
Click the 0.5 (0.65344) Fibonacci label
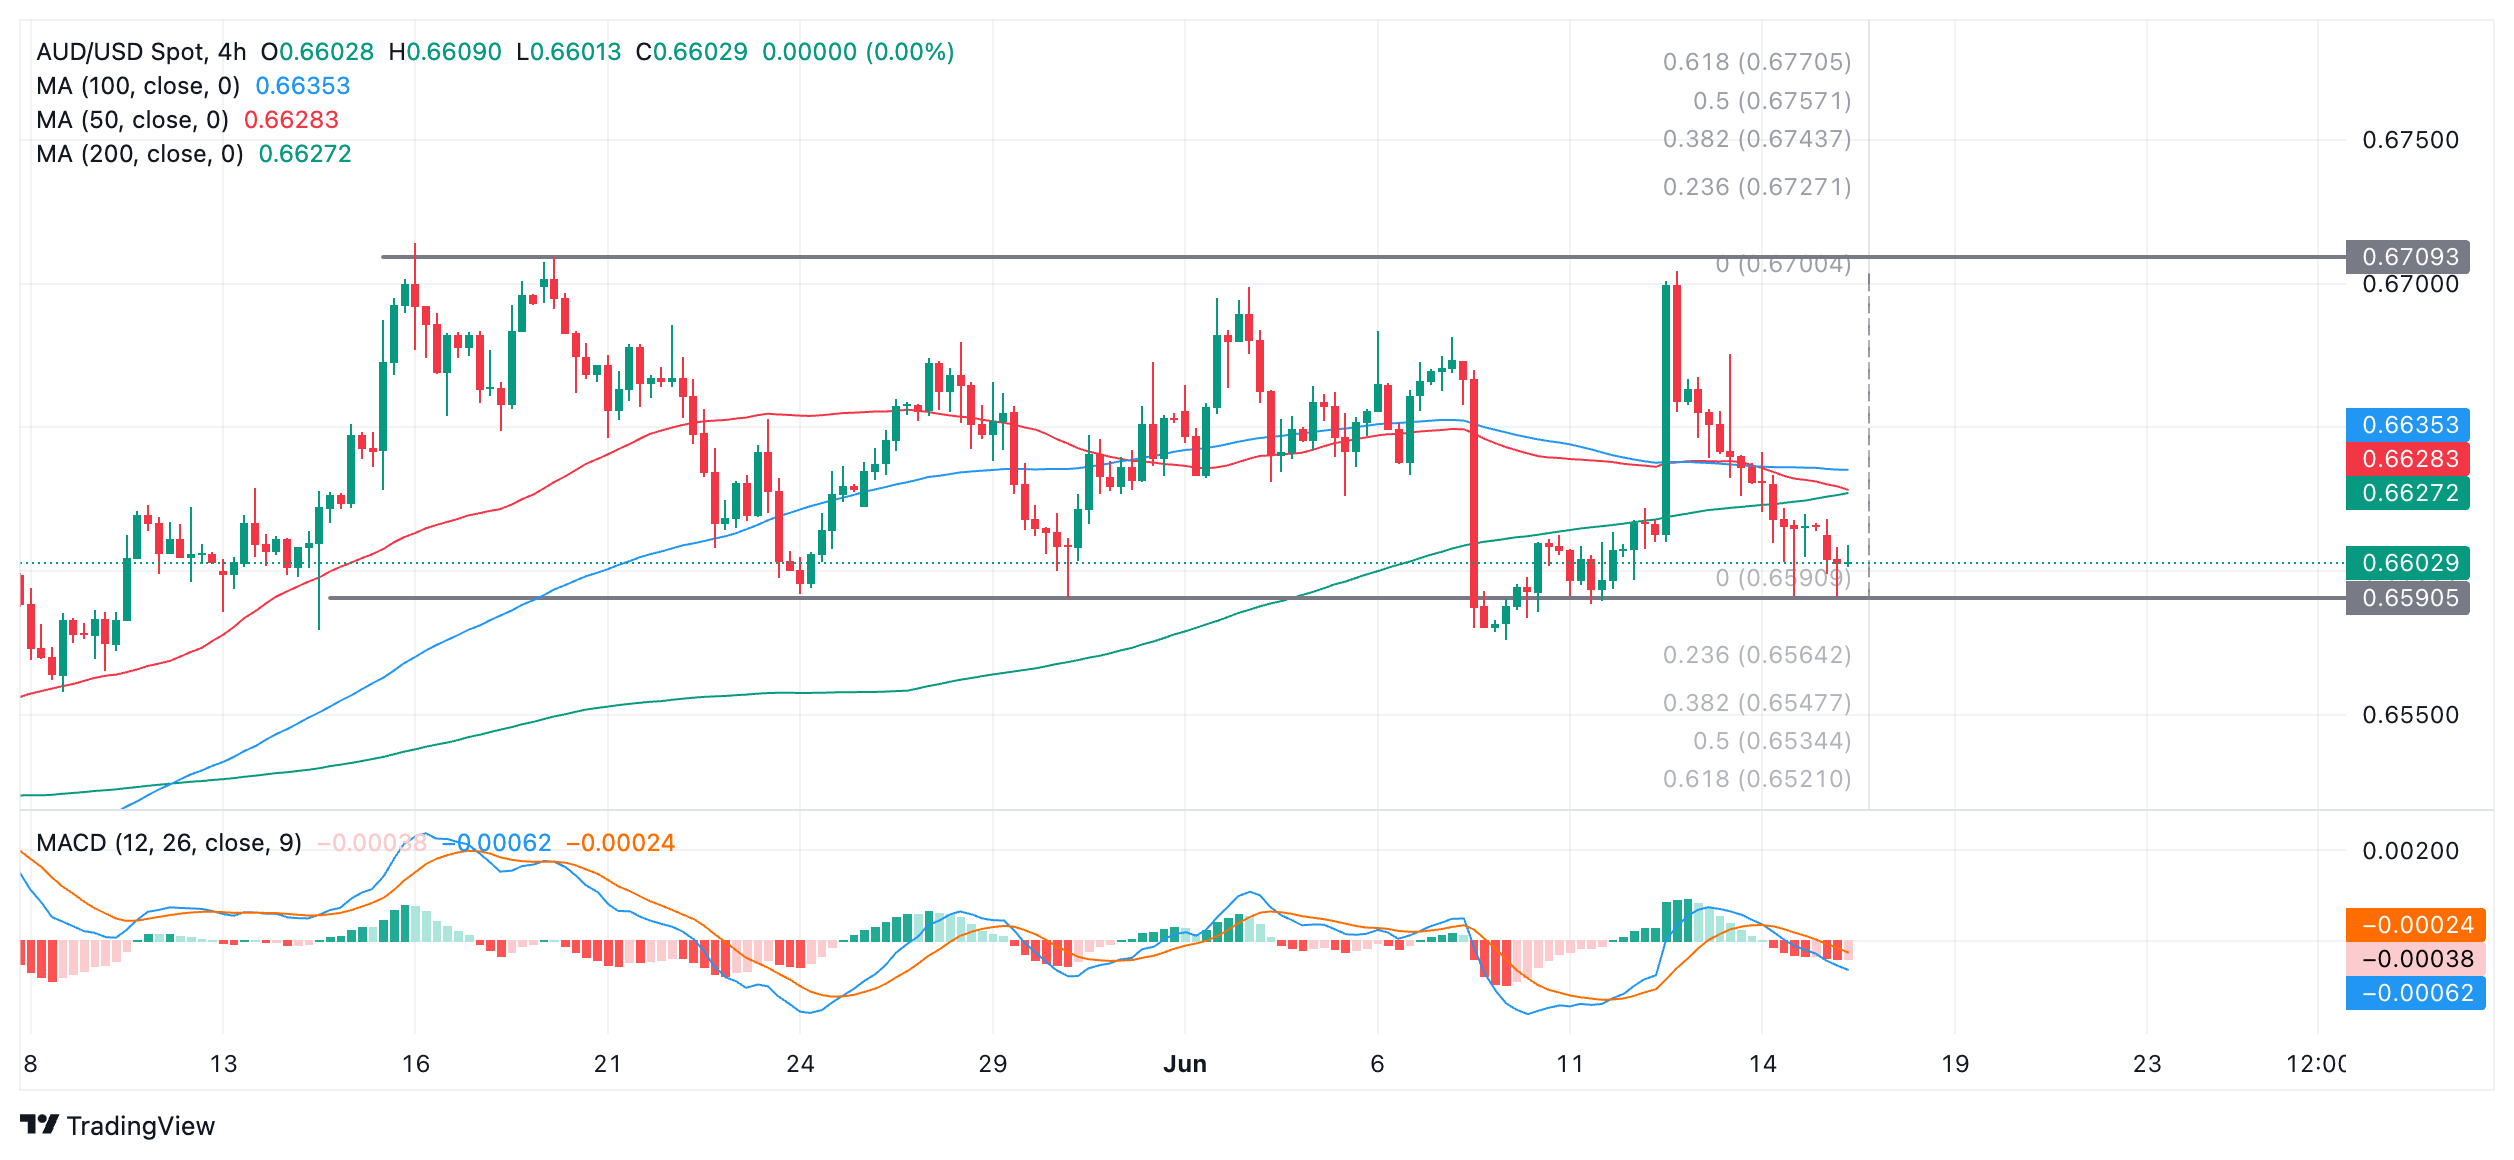(1772, 741)
